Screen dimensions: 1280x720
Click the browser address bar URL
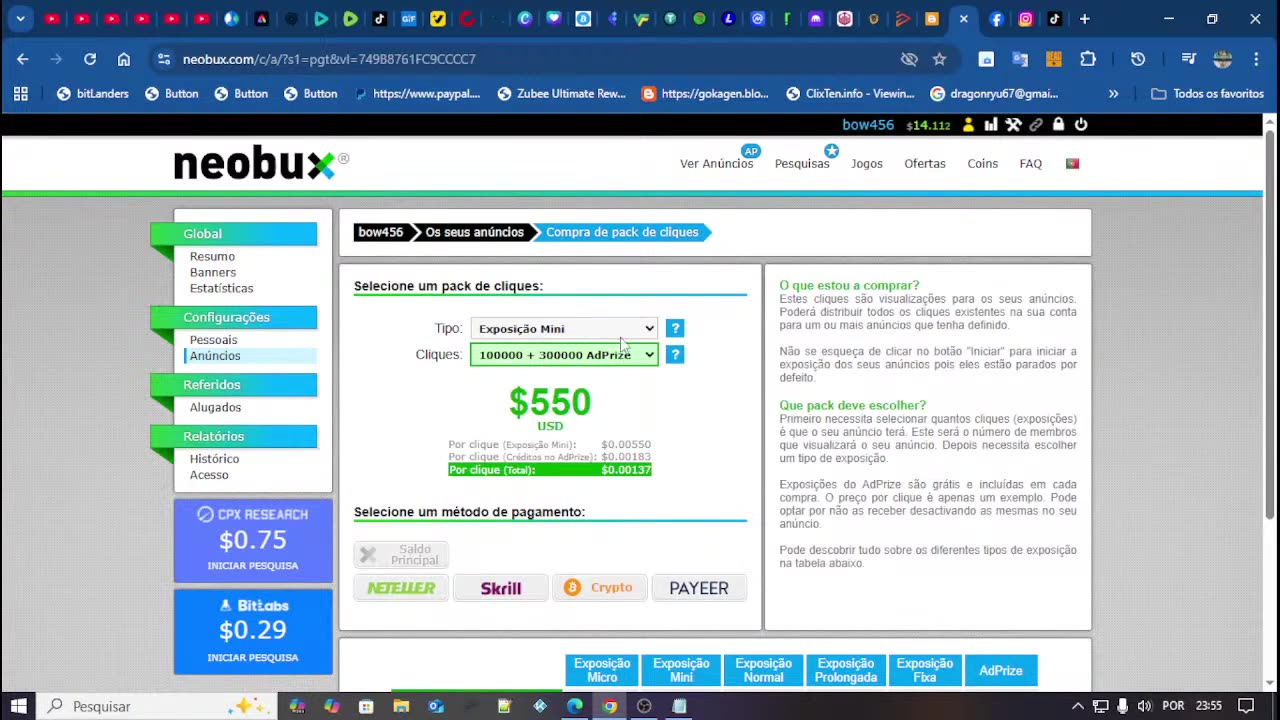pyautogui.click(x=329, y=59)
